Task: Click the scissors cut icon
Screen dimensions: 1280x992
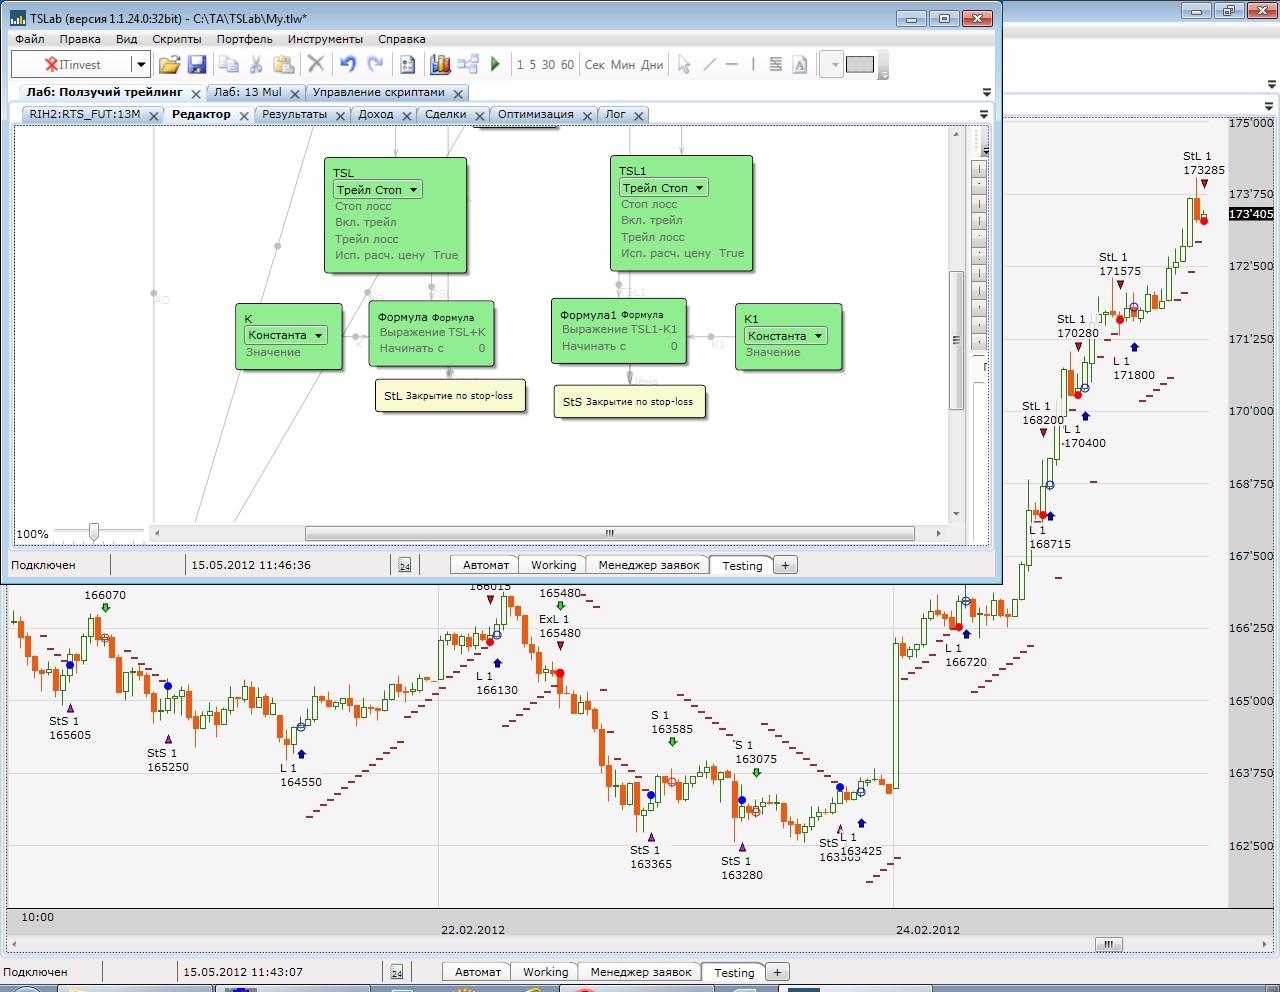Action: pyautogui.click(x=256, y=65)
